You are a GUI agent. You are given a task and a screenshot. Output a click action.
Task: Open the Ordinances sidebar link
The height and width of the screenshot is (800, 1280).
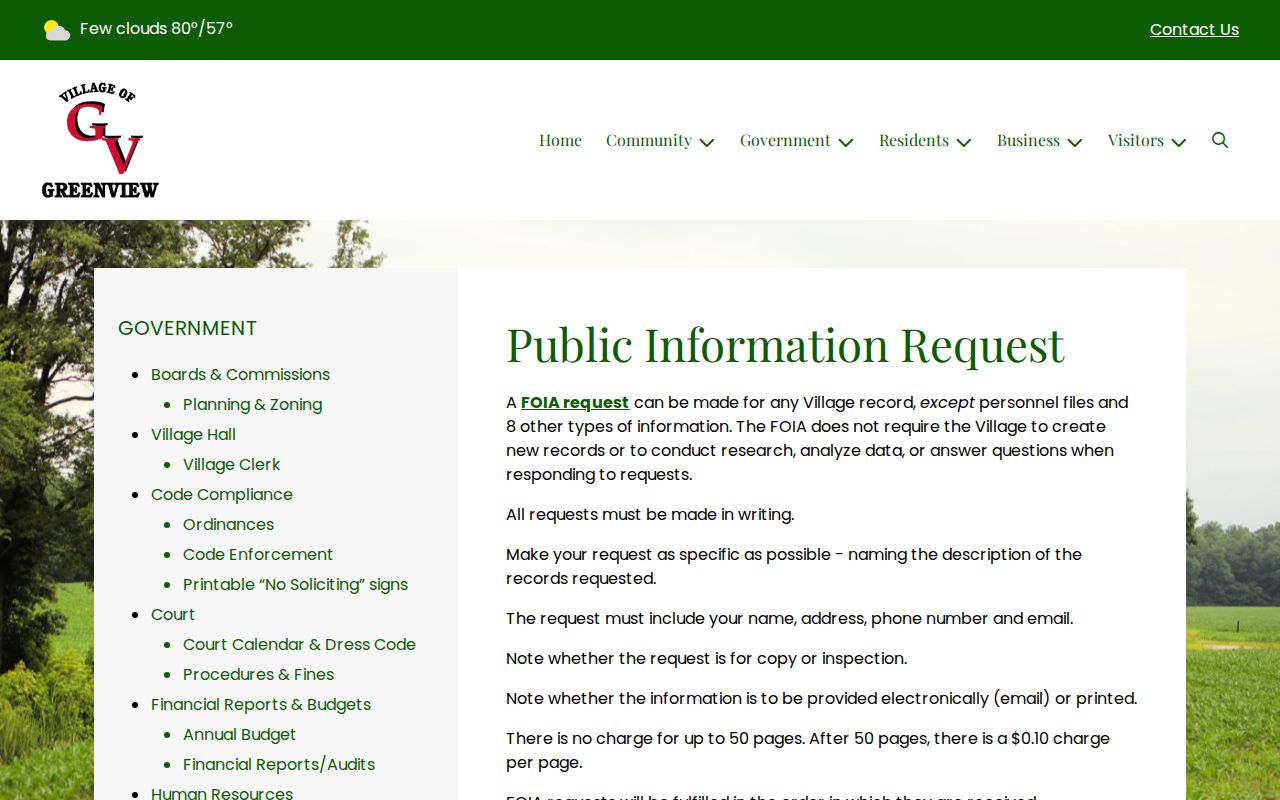pyautogui.click(x=228, y=524)
